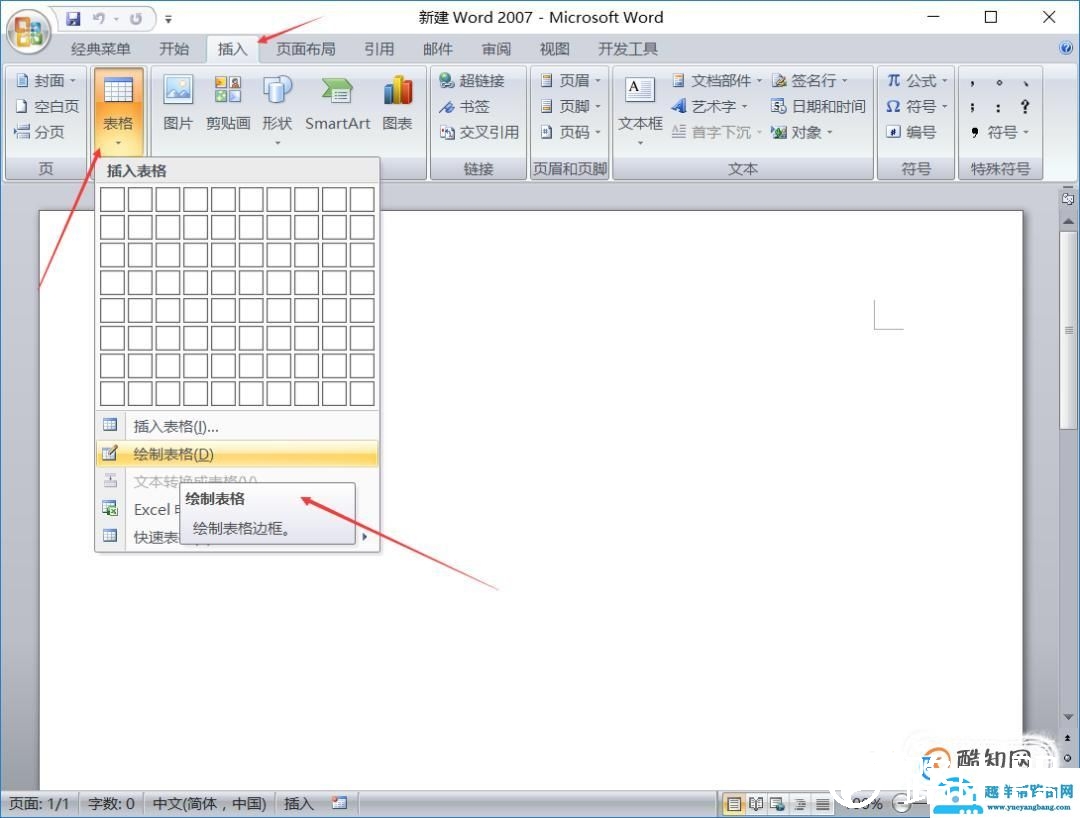This screenshot has width=1080, height=818.
Task: Open the 形状 shapes gallery
Action: pos(277,110)
